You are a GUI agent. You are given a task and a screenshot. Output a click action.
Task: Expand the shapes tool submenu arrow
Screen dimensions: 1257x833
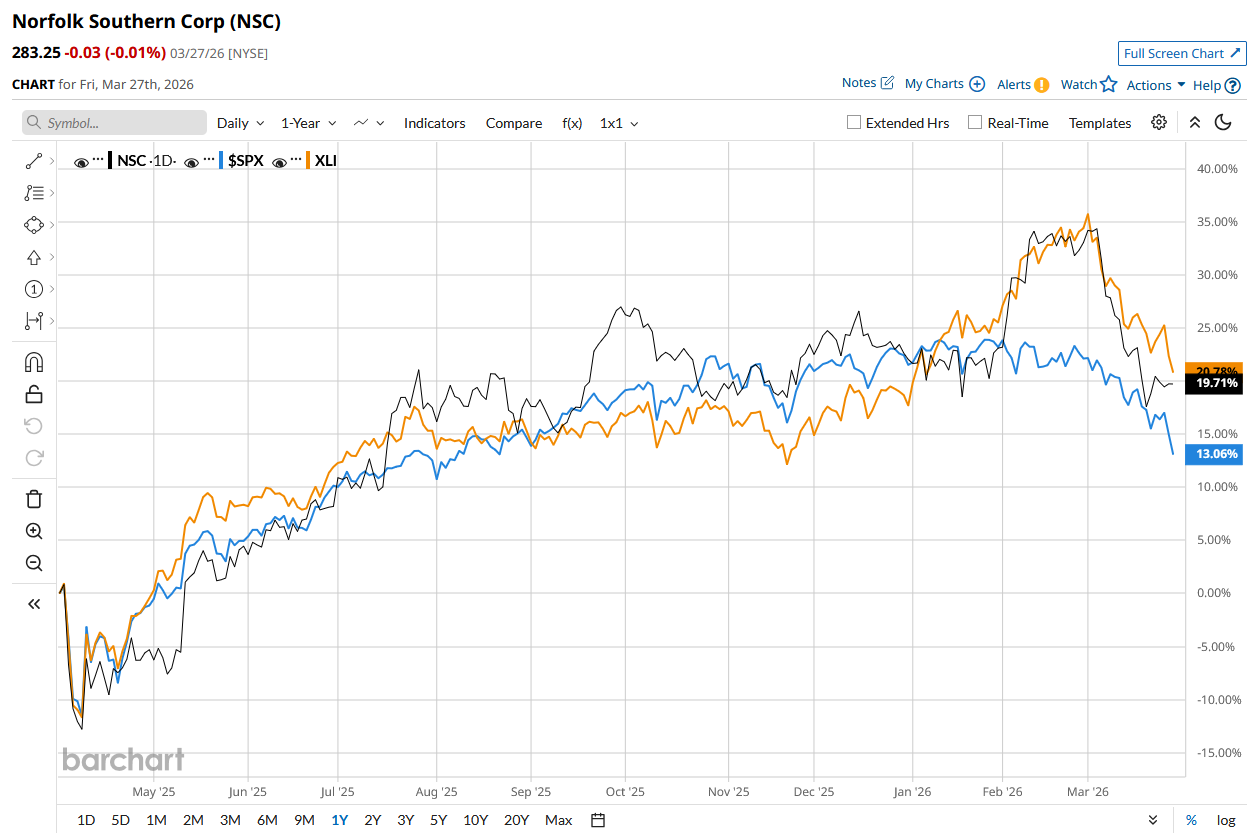pos(51,225)
